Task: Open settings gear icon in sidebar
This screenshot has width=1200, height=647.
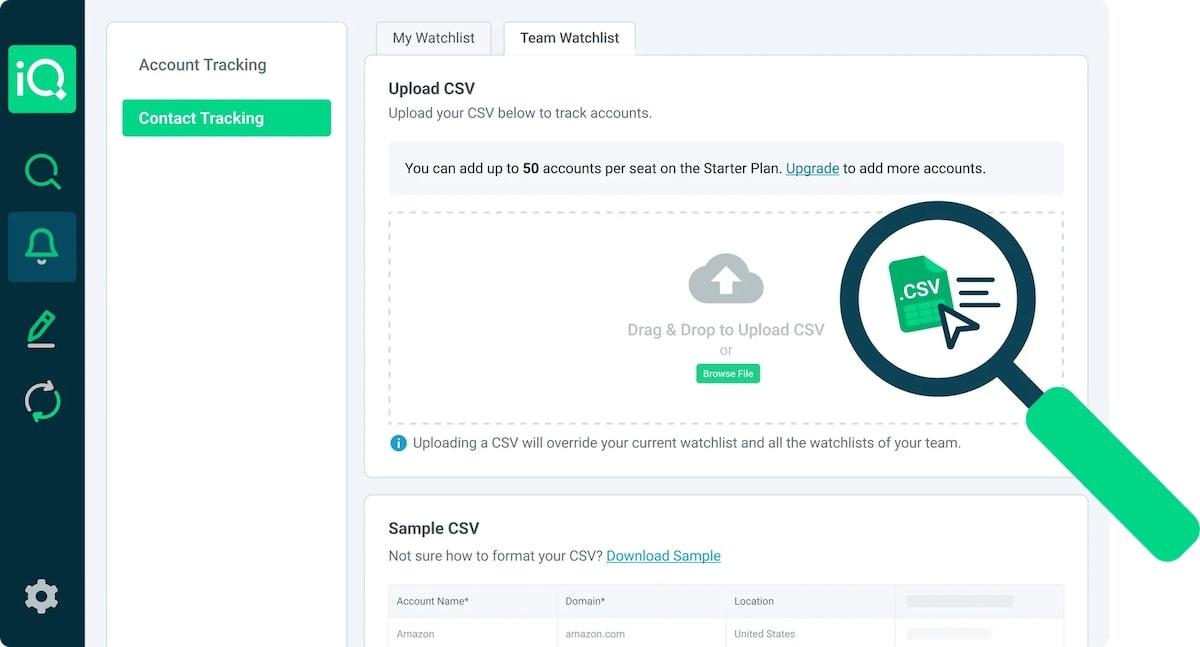Action: [41, 596]
